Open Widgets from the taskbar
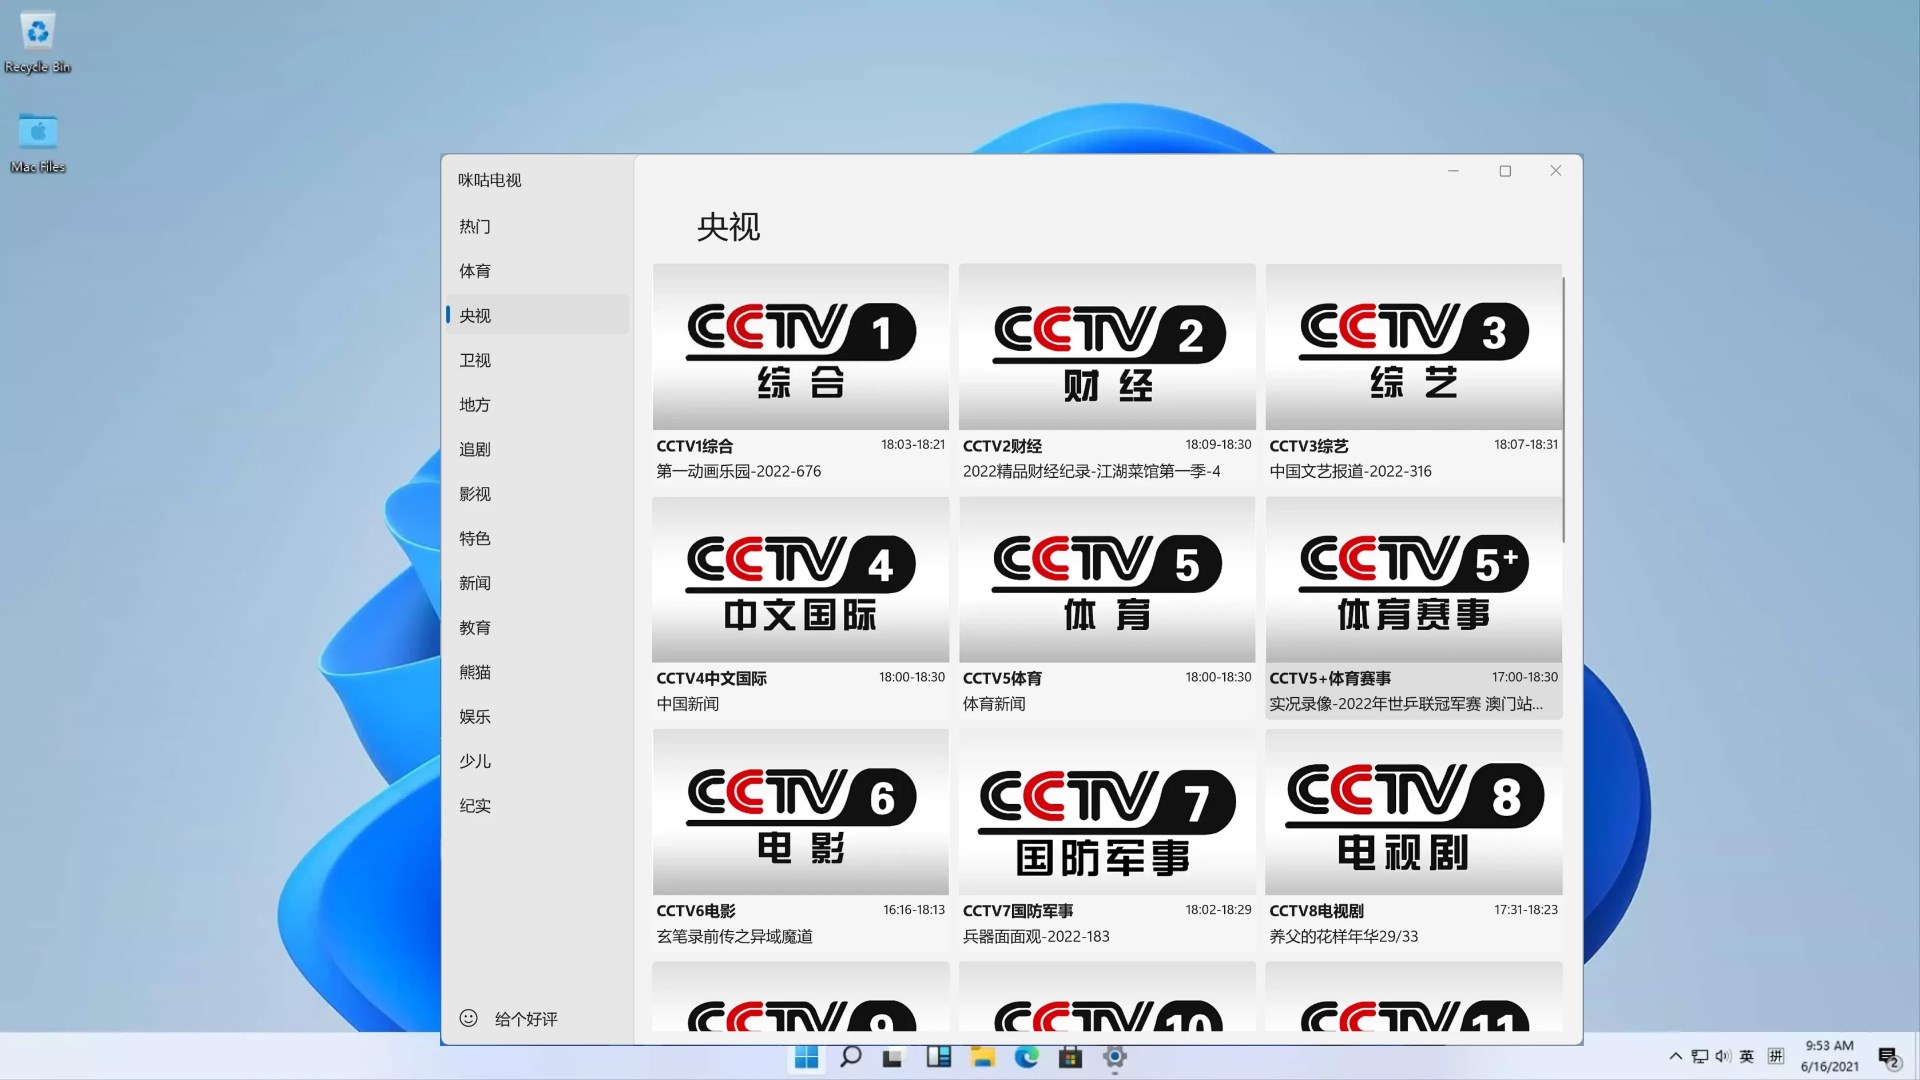 point(938,1057)
